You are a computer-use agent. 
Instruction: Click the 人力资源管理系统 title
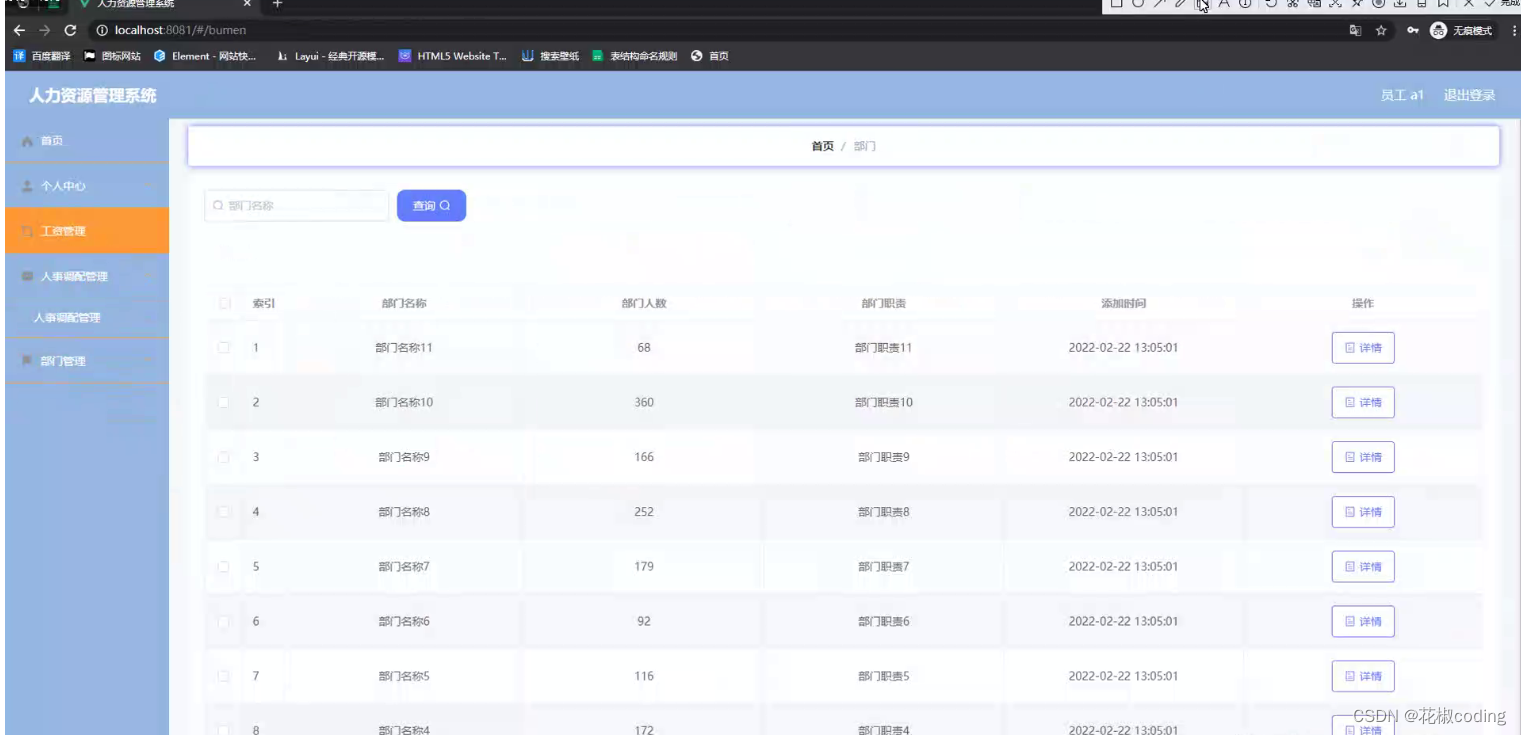click(x=93, y=96)
